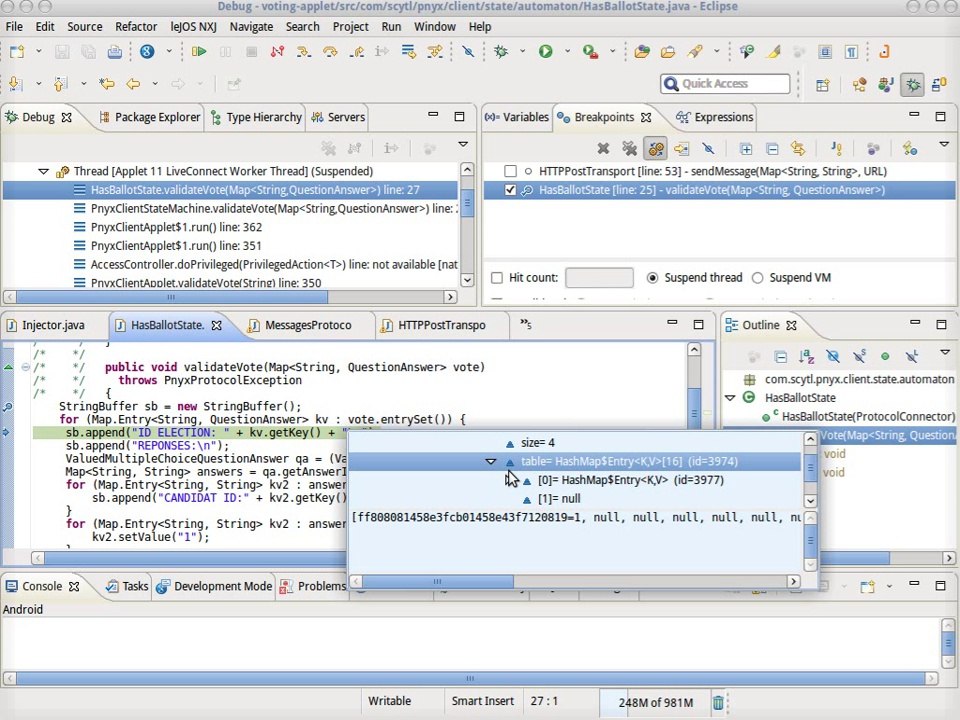Click Link with Debug View icon

(798, 148)
